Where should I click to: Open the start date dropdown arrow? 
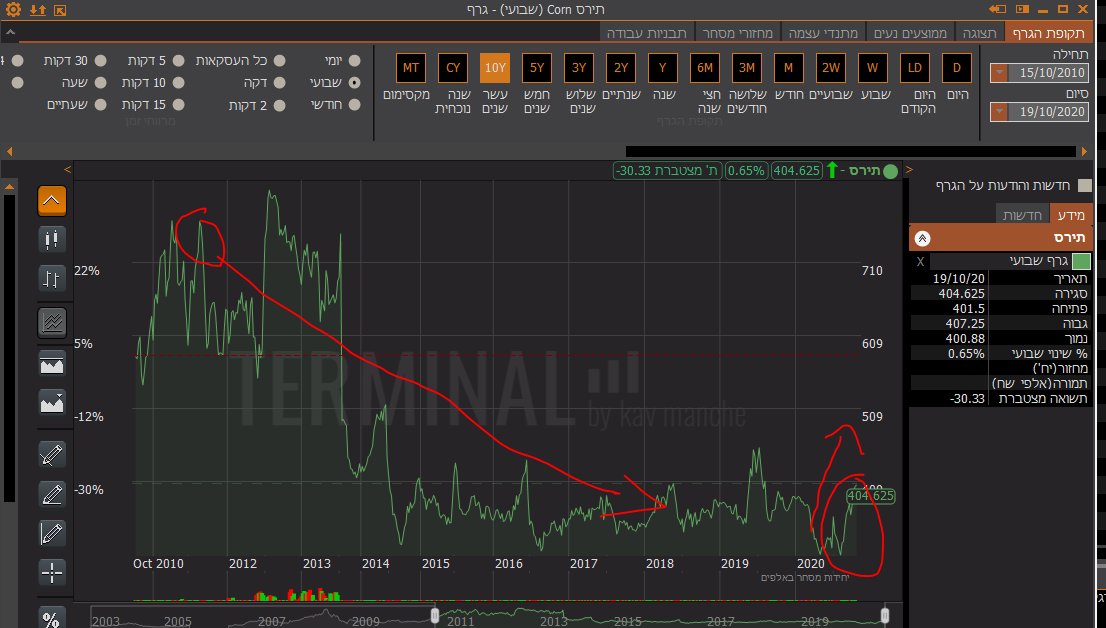[x=999, y=73]
